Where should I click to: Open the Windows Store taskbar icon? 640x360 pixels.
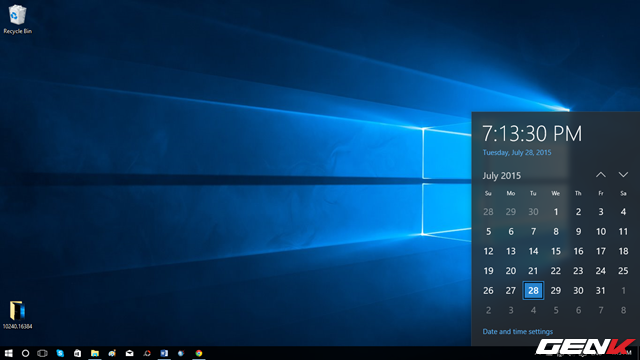[77, 353]
